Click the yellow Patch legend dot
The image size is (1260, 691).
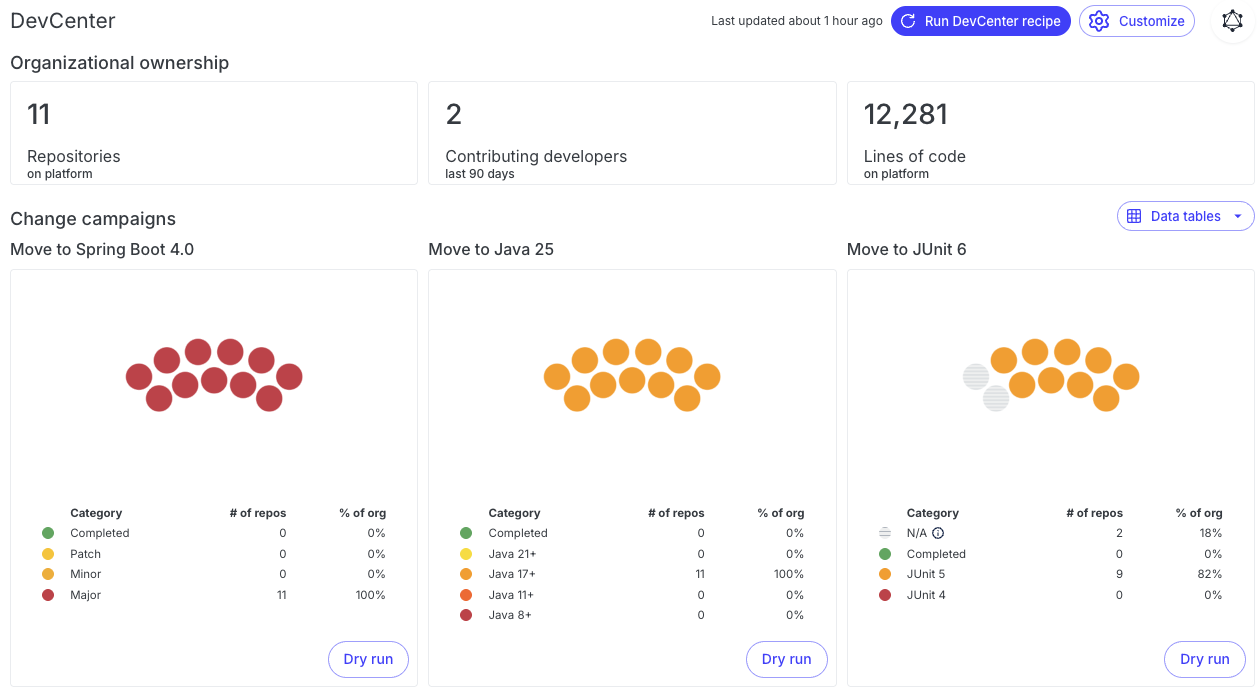click(48, 554)
